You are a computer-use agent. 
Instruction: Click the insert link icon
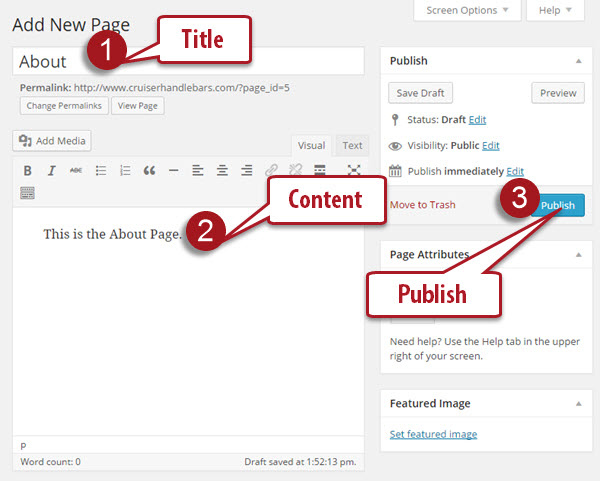click(271, 170)
